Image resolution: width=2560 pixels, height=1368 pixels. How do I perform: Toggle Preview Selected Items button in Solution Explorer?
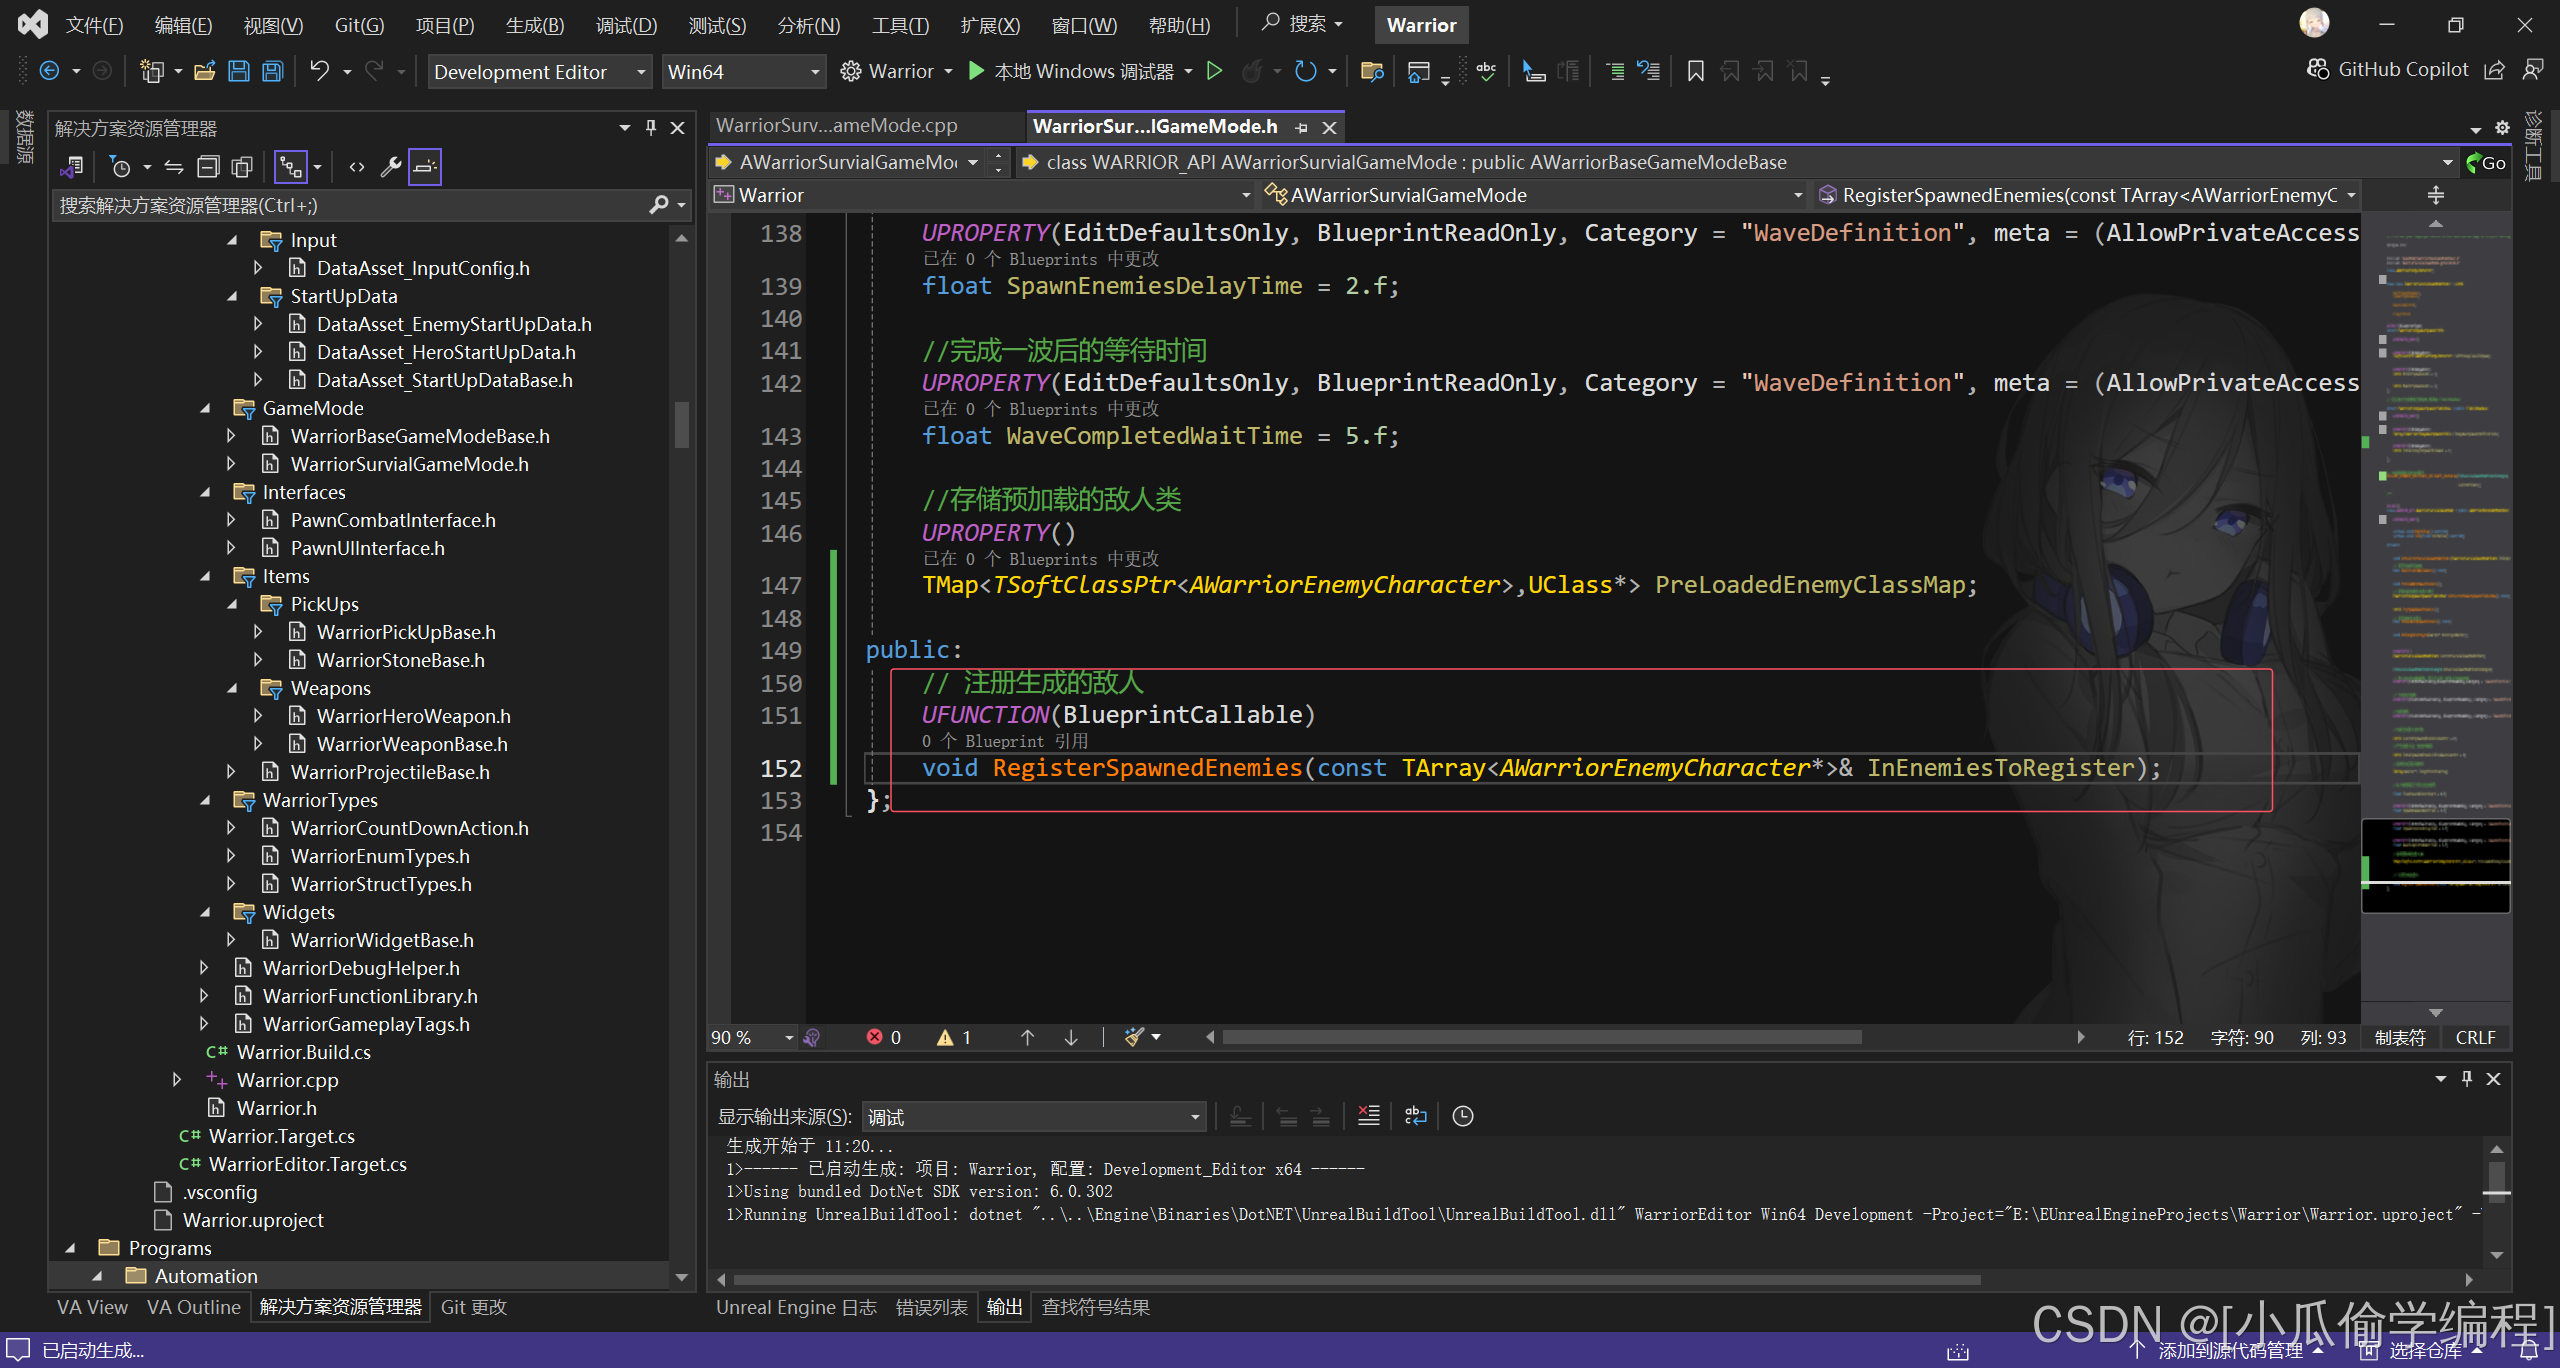tap(425, 167)
